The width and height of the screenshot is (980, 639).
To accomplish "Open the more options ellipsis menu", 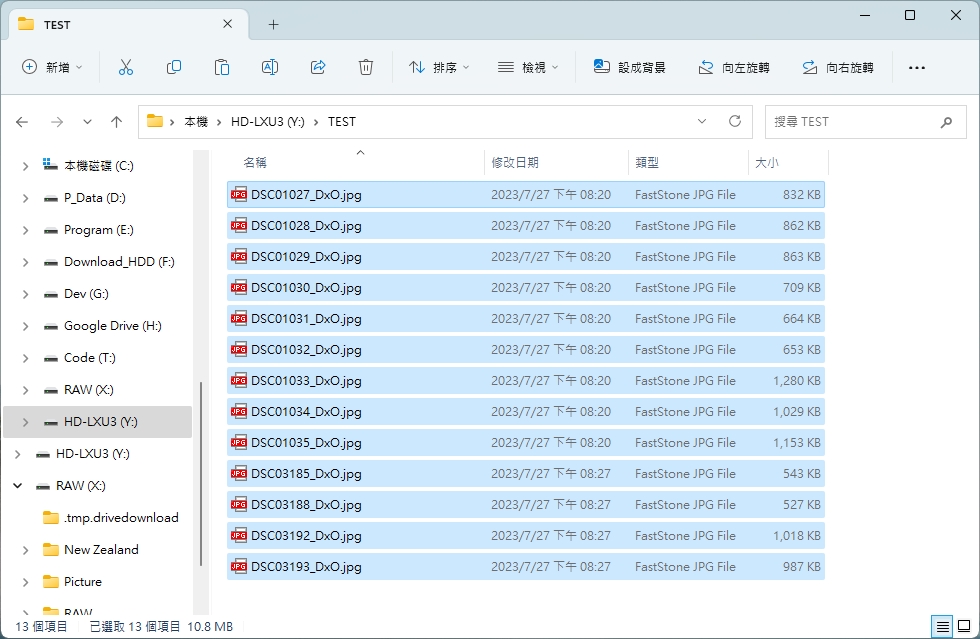I will 916,67.
